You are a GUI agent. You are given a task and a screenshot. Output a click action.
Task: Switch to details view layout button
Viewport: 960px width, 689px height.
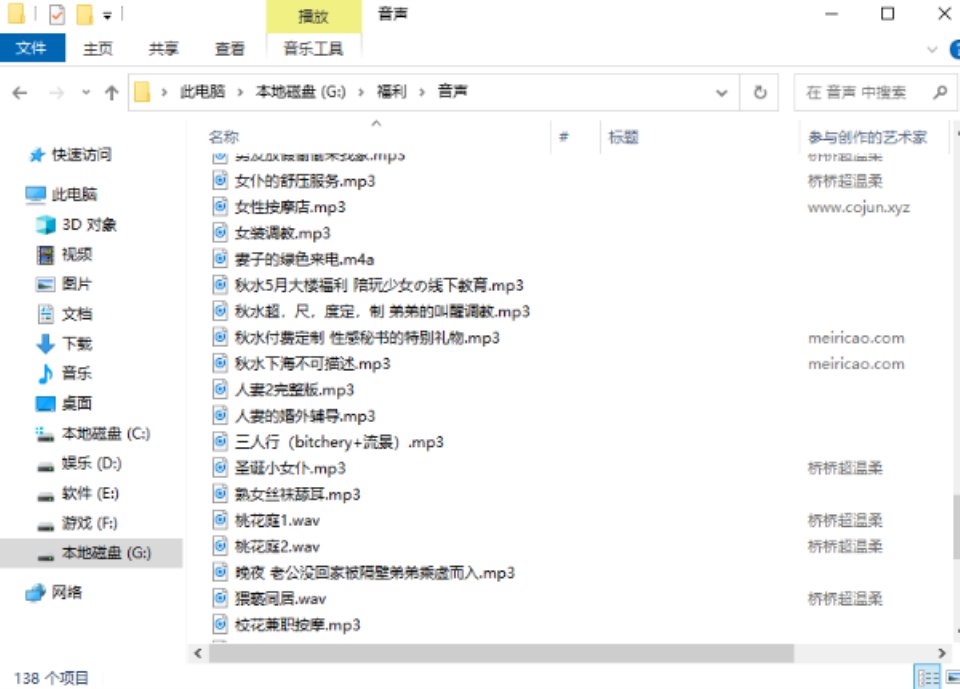point(927,677)
